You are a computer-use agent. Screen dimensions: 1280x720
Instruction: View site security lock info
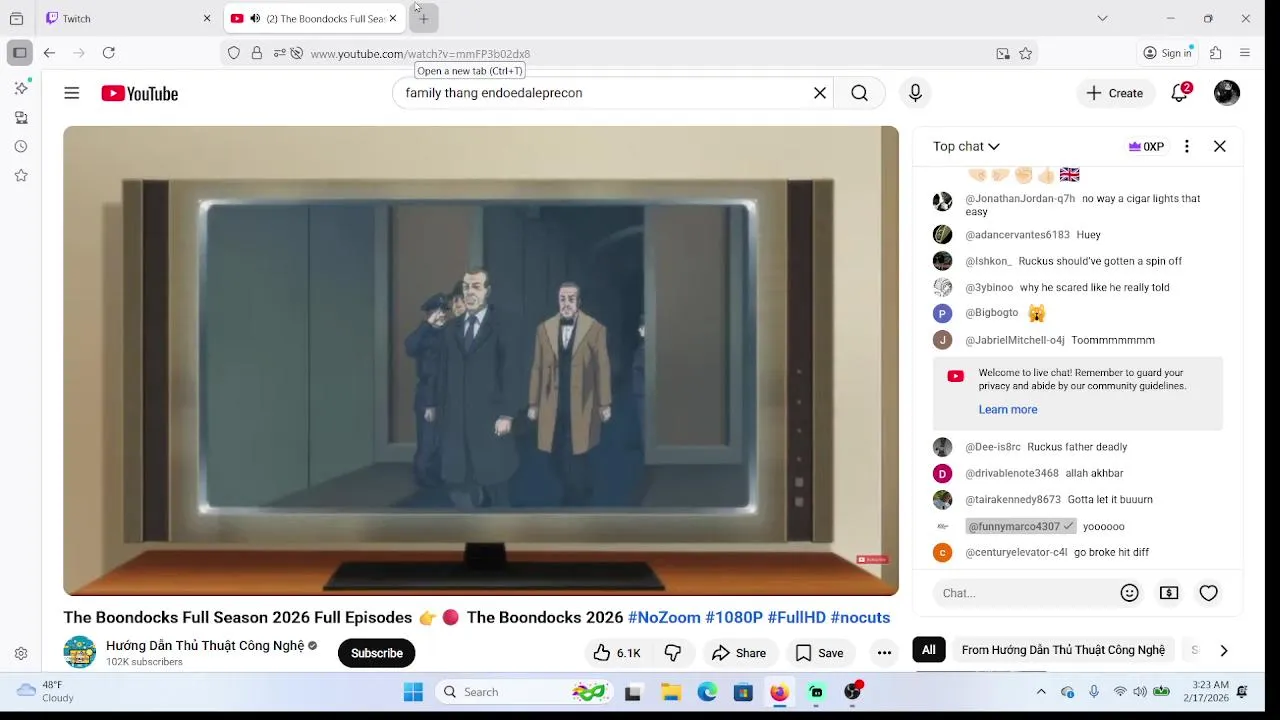(x=257, y=54)
